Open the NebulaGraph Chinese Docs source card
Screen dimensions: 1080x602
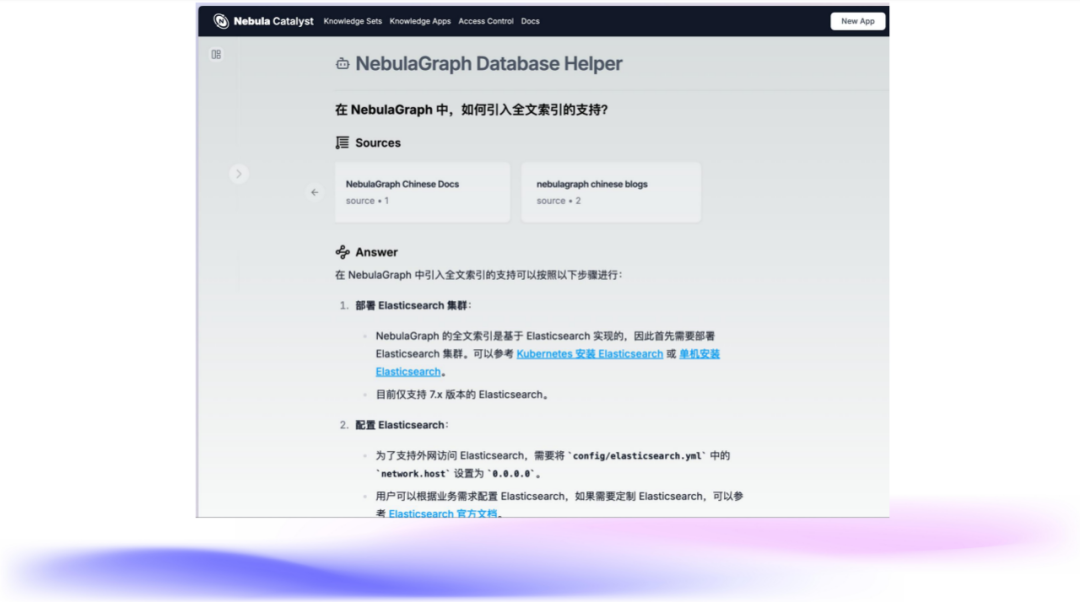point(422,192)
